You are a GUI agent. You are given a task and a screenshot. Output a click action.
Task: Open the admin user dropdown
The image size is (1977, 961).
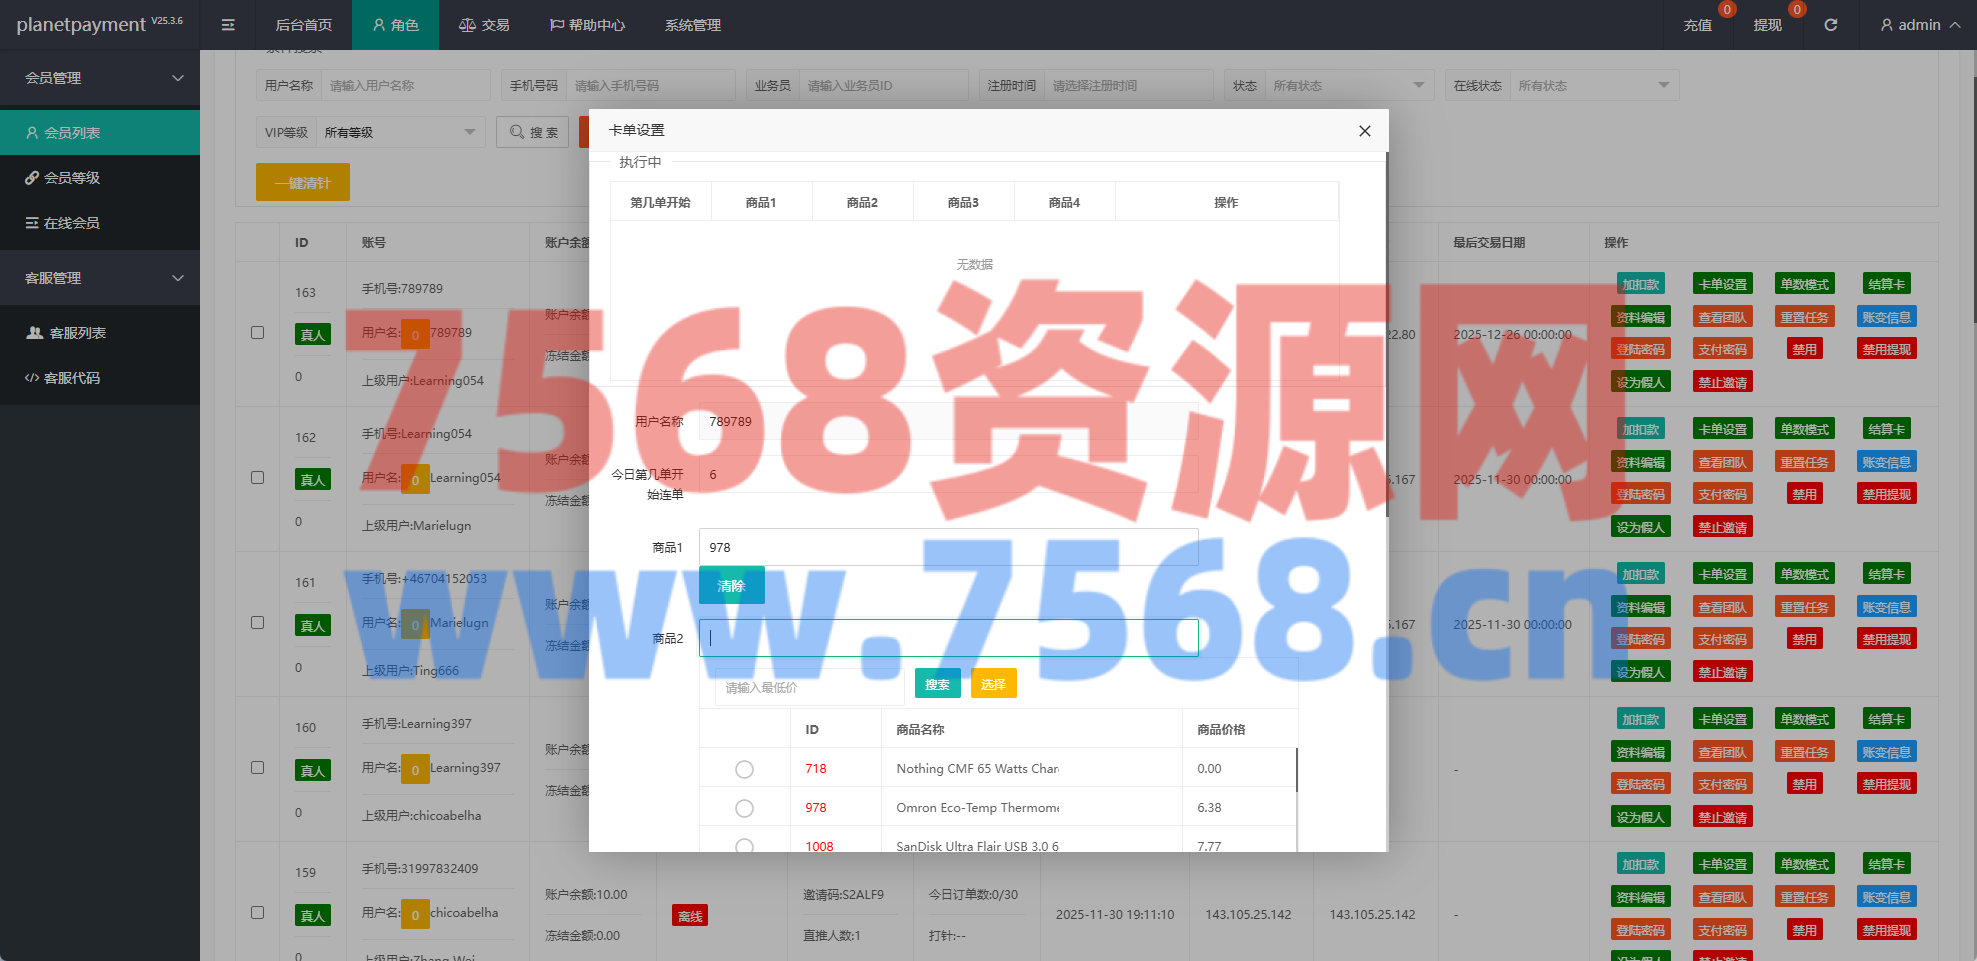coord(1920,25)
